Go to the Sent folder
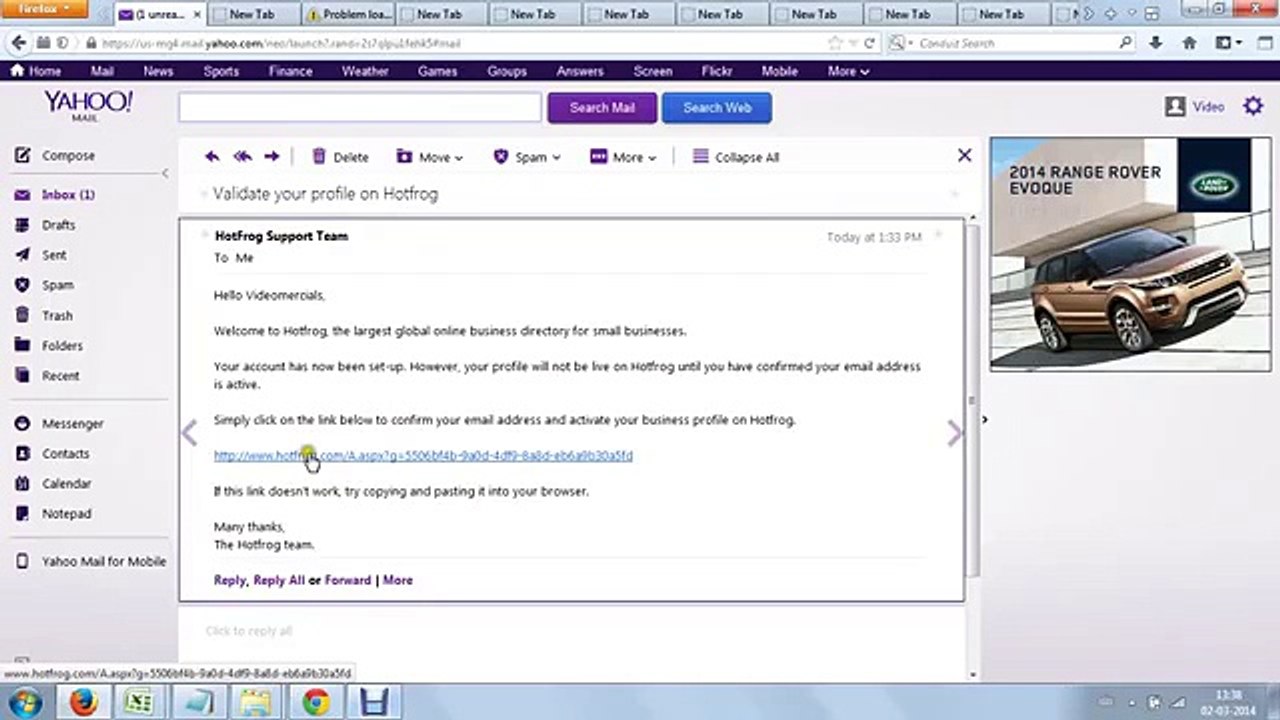The height and width of the screenshot is (720, 1280). point(41,255)
